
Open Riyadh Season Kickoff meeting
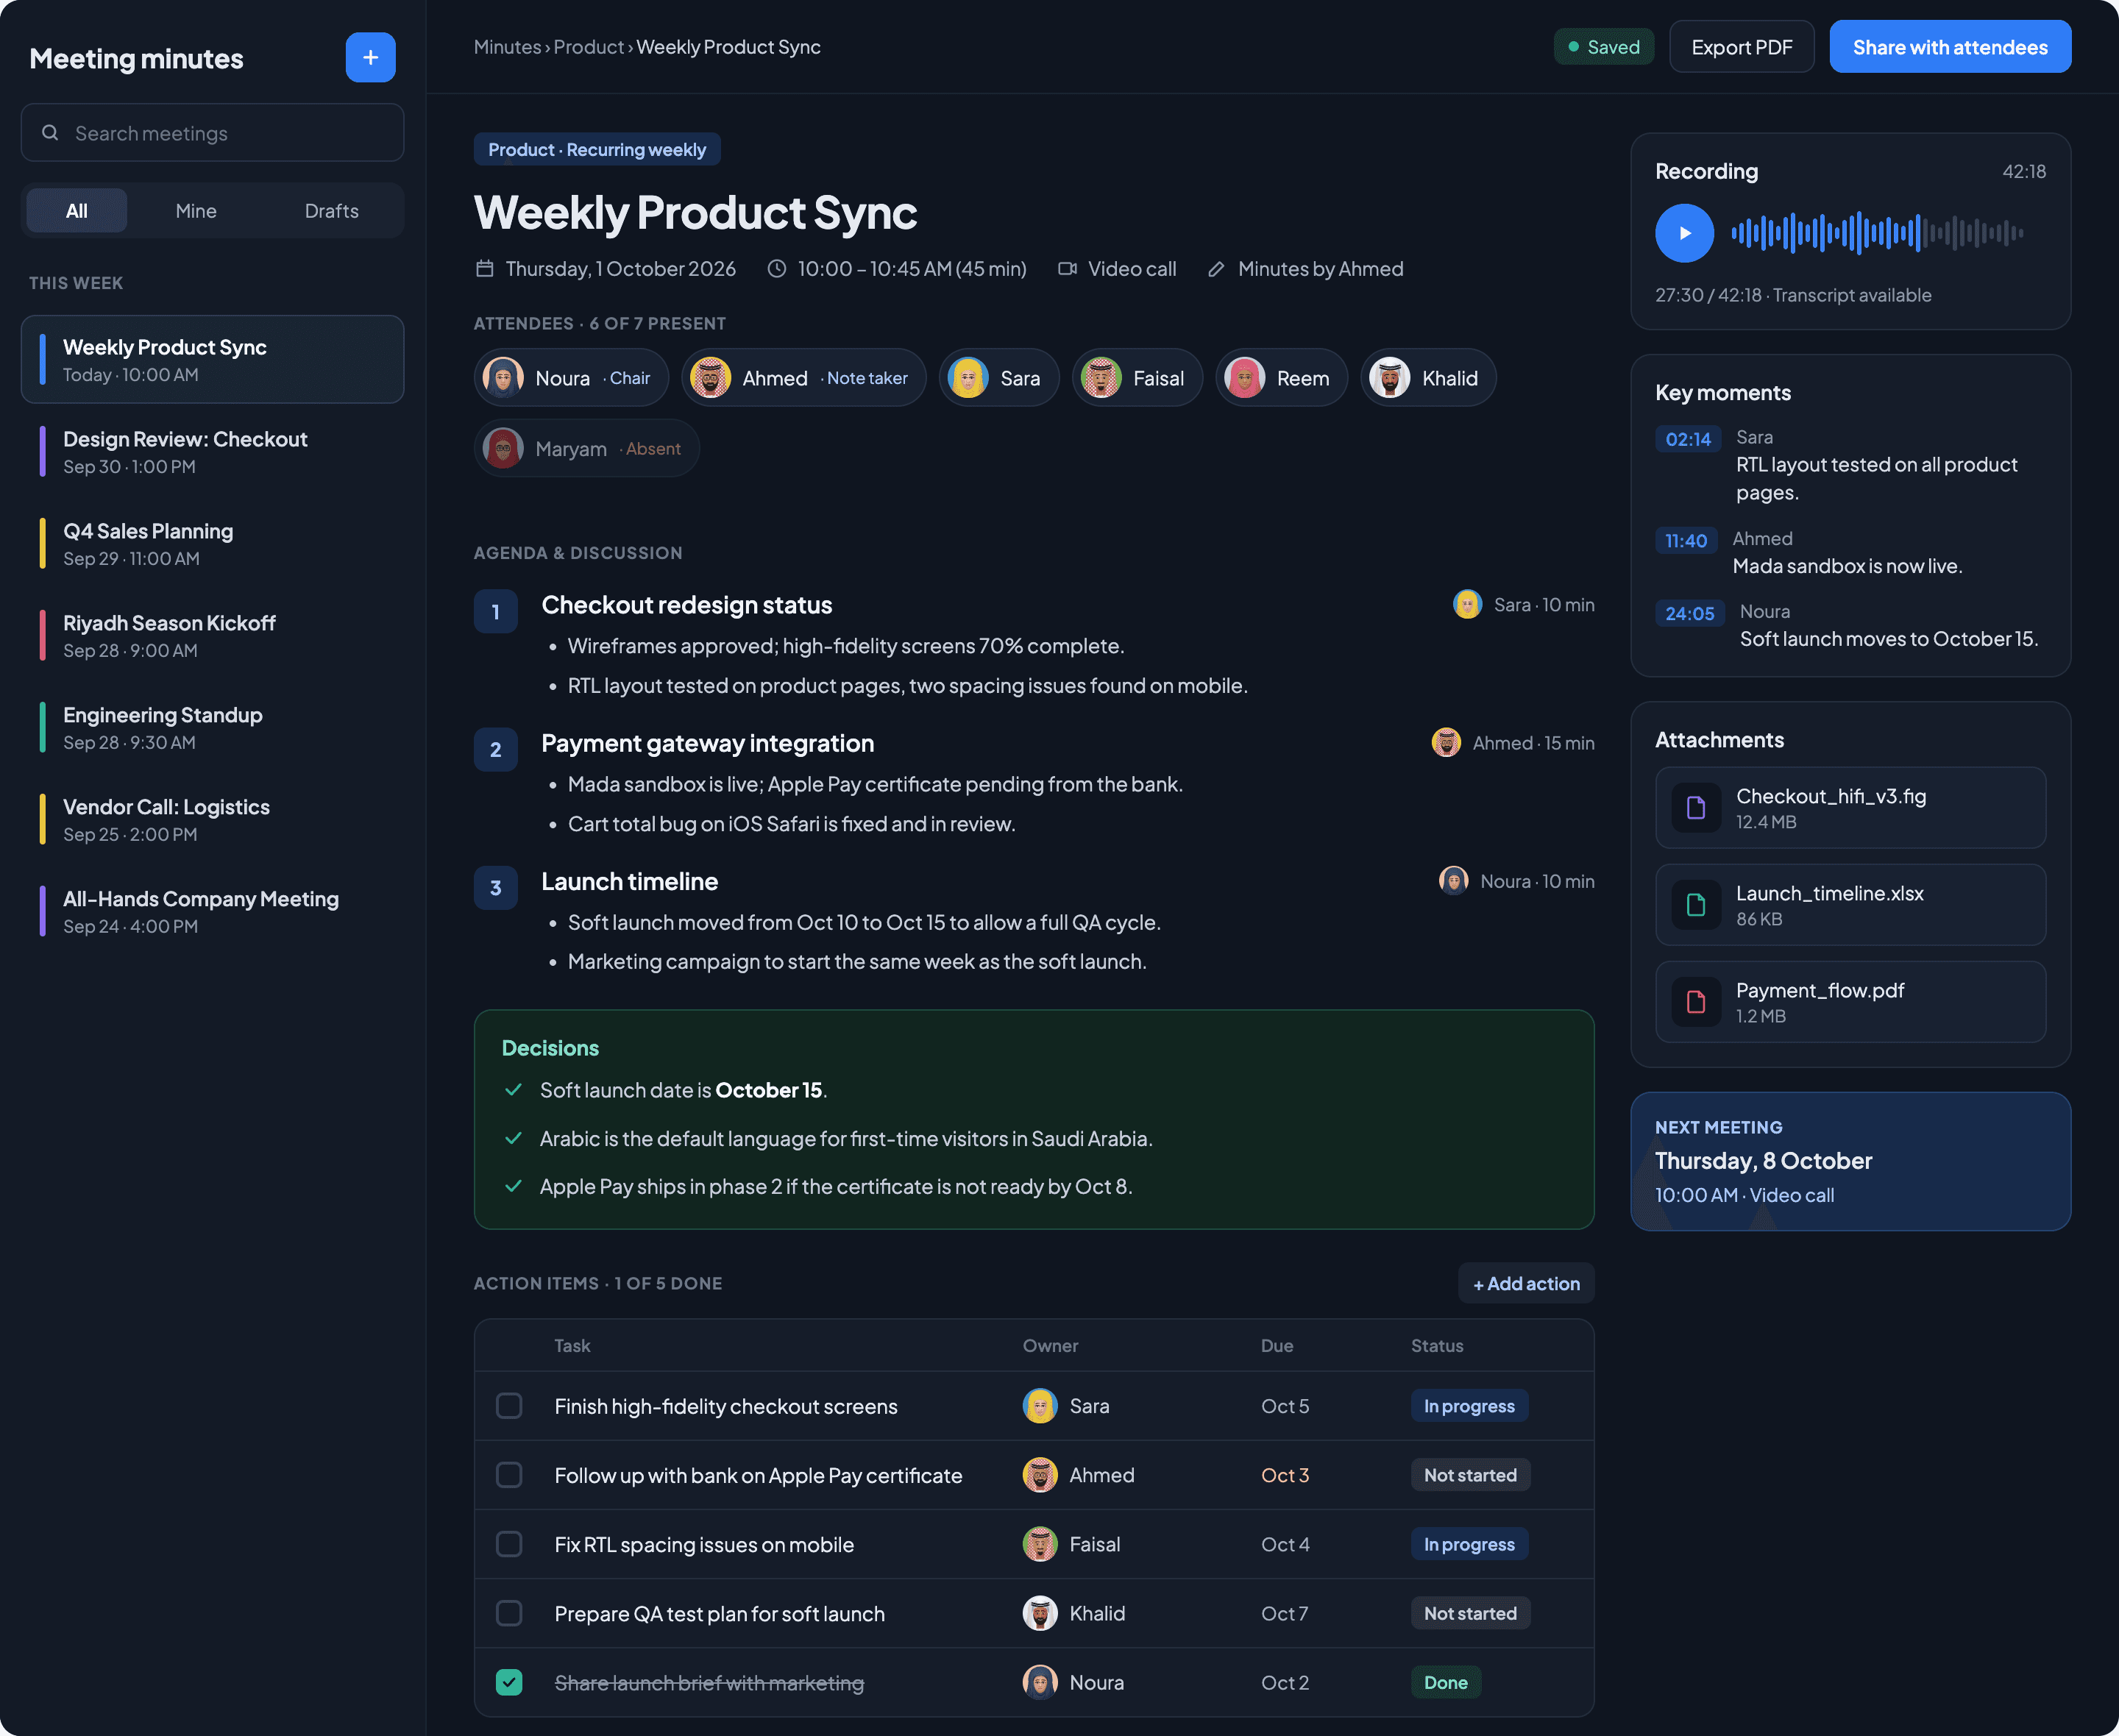[x=212, y=636]
